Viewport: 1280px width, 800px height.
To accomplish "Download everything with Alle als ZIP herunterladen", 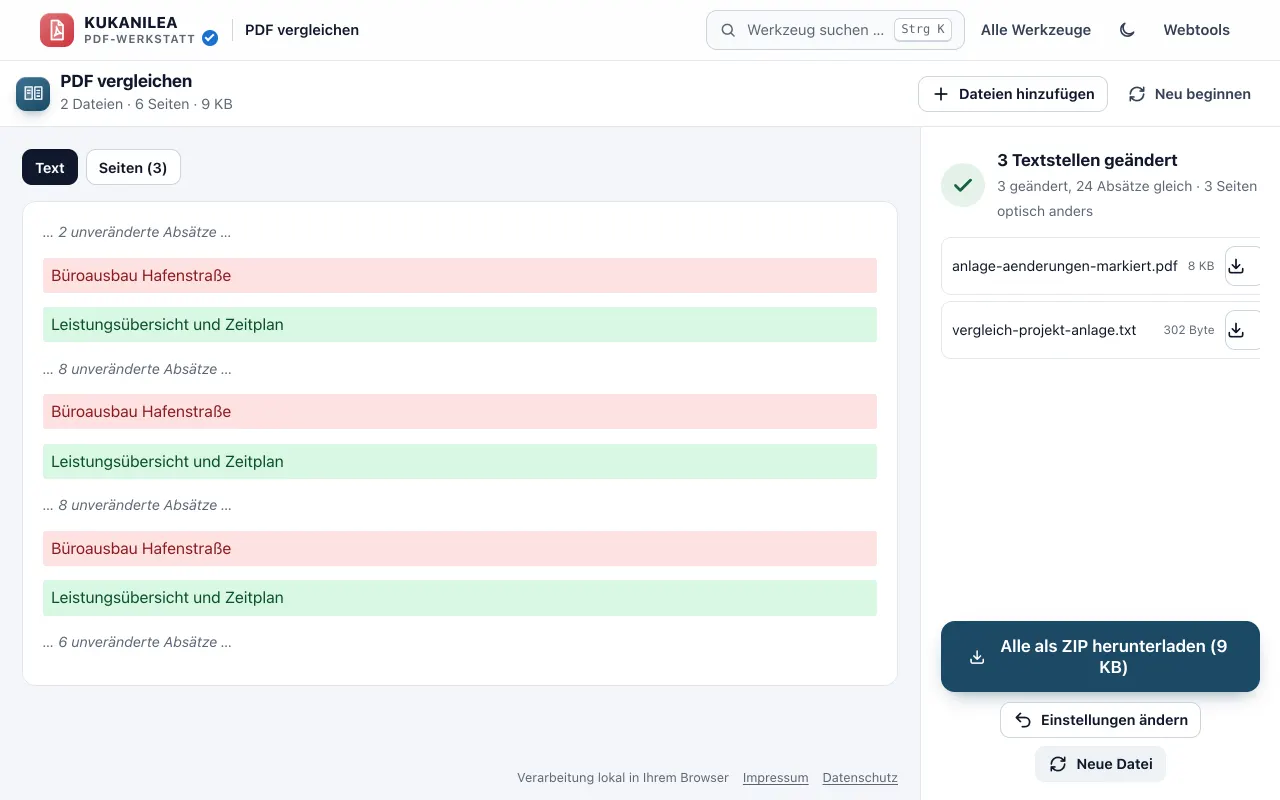I will [x=1100, y=657].
